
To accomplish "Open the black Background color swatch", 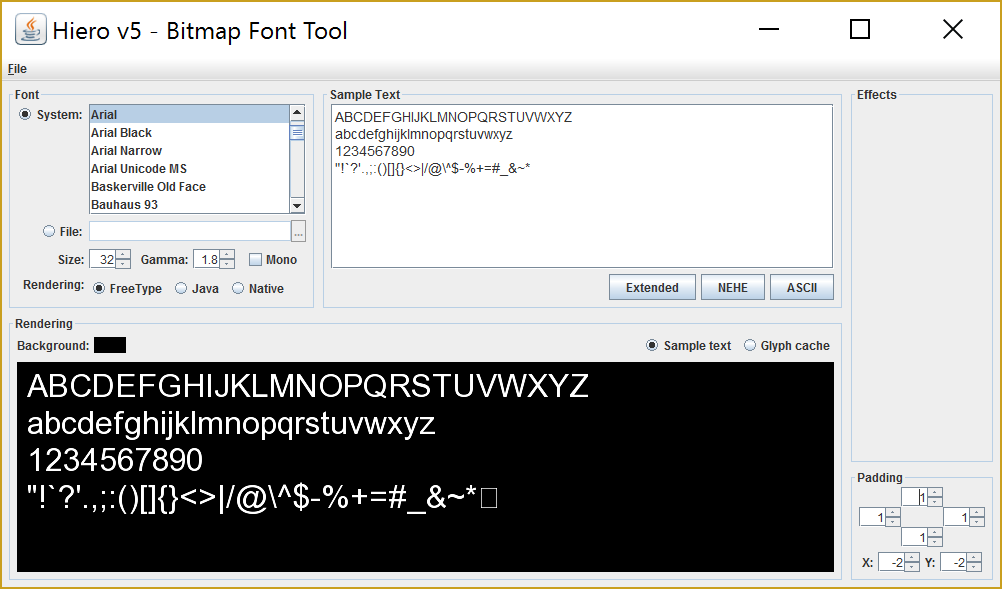I will coord(110,345).
